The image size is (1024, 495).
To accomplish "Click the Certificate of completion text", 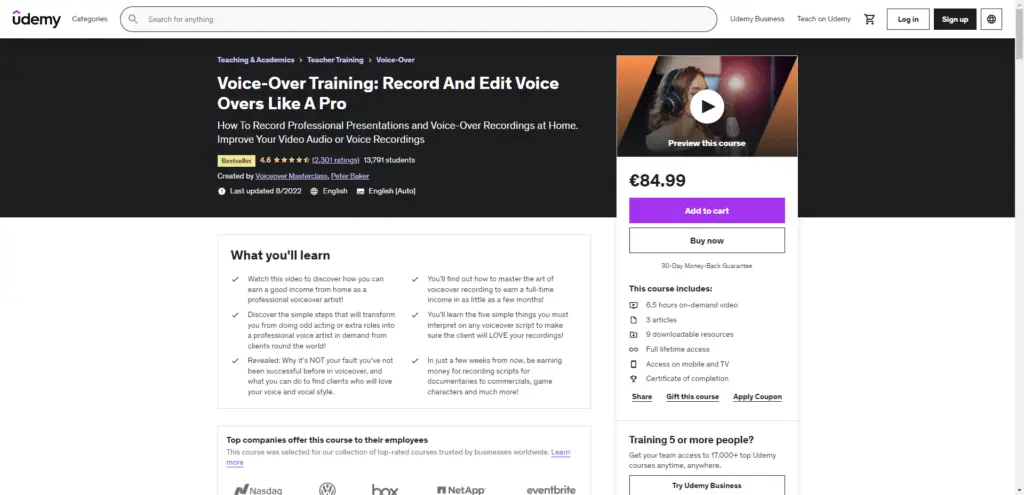I will (687, 379).
